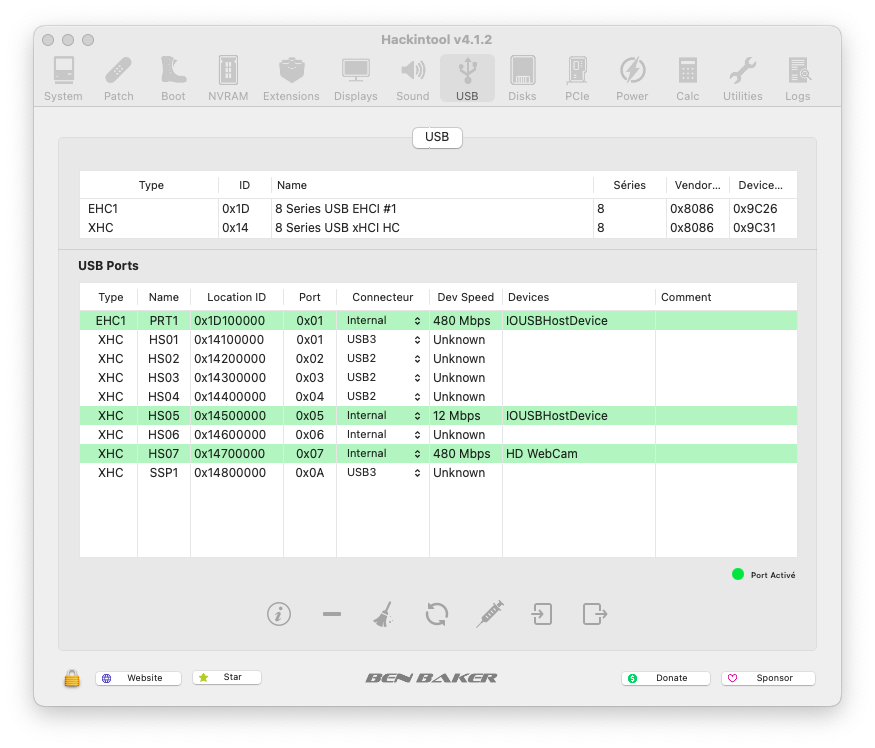
Task: Open connector dropdown for HS05 port
Action: pyautogui.click(x=383, y=415)
